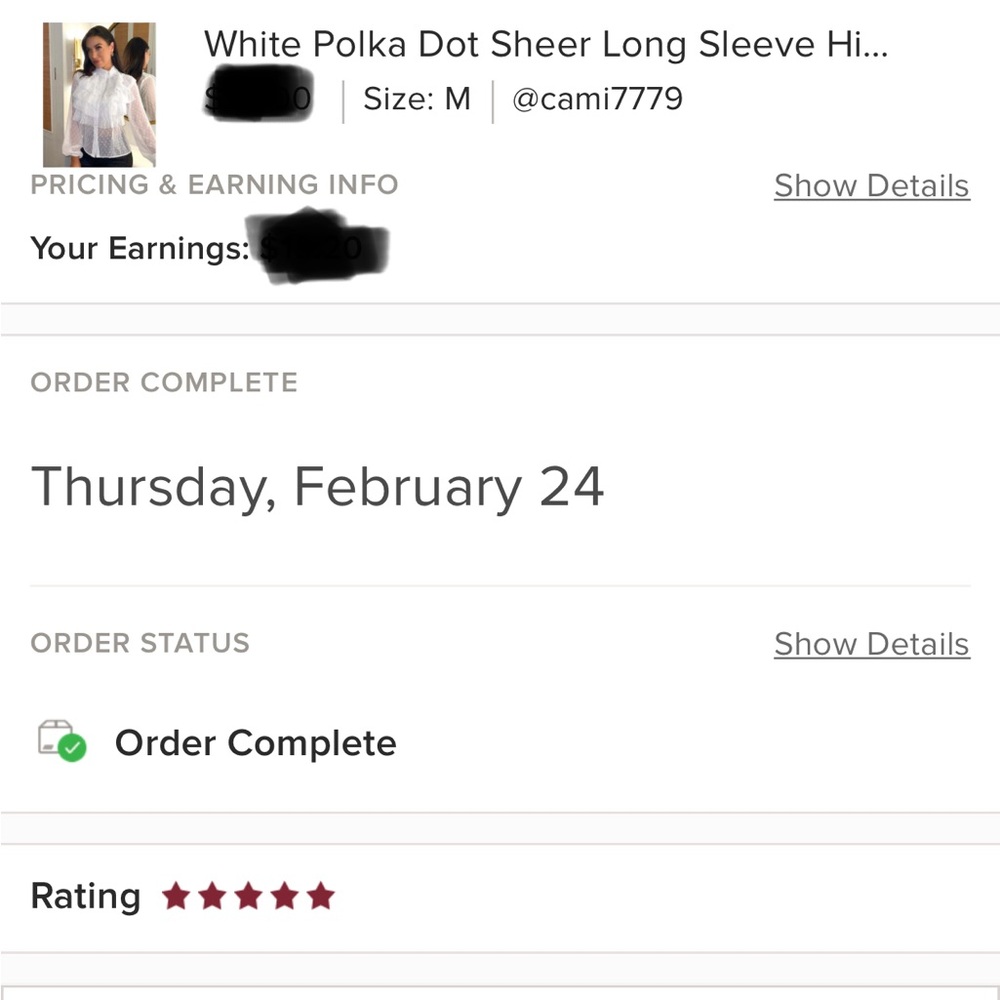Select the second rating star
Viewport: 1000px width, 1000px height.
click(x=212, y=895)
